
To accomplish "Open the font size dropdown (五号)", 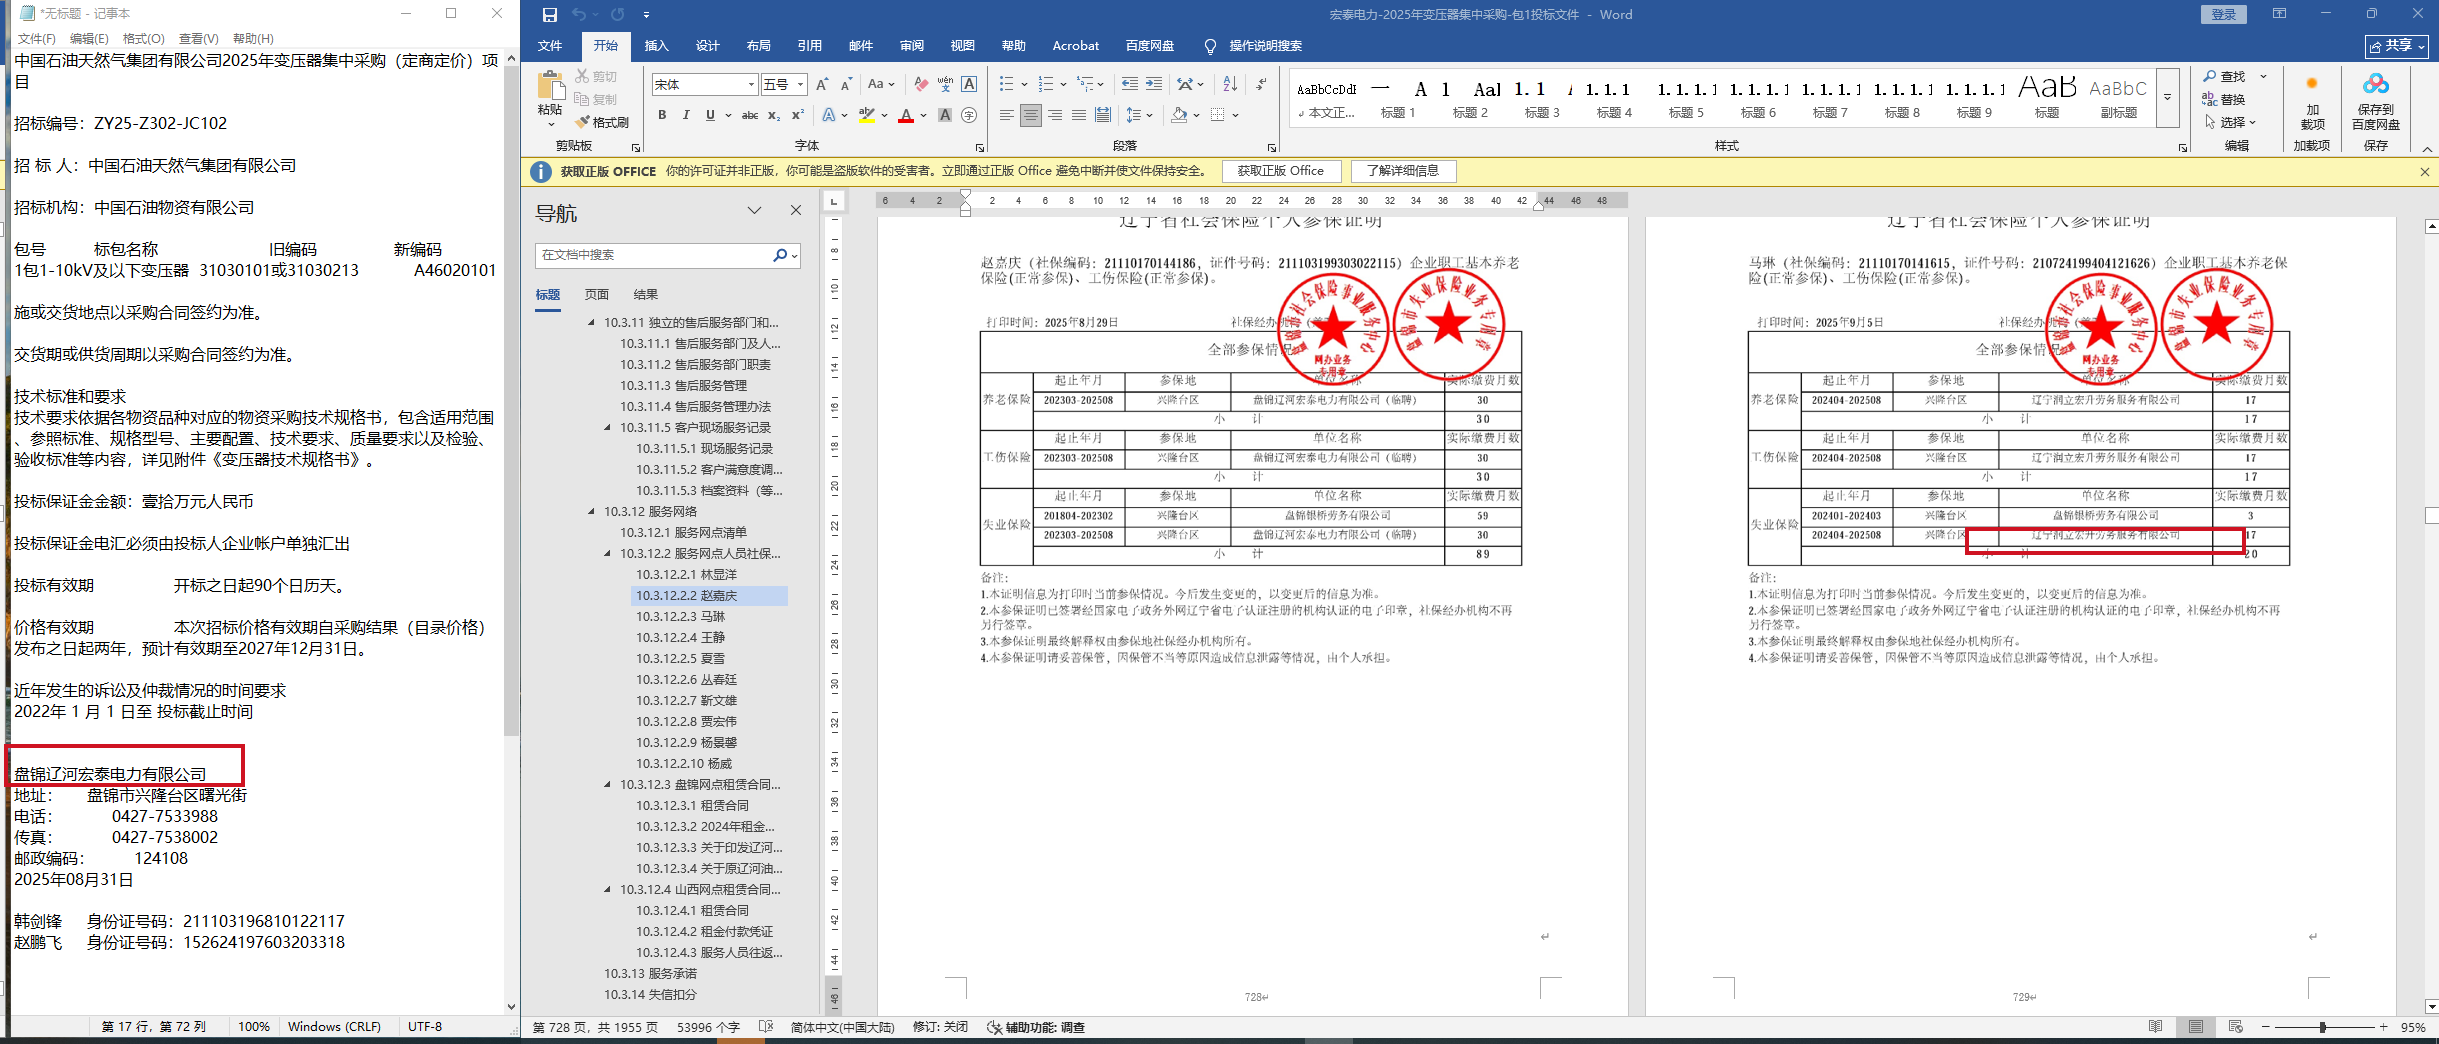I will [x=800, y=85].
